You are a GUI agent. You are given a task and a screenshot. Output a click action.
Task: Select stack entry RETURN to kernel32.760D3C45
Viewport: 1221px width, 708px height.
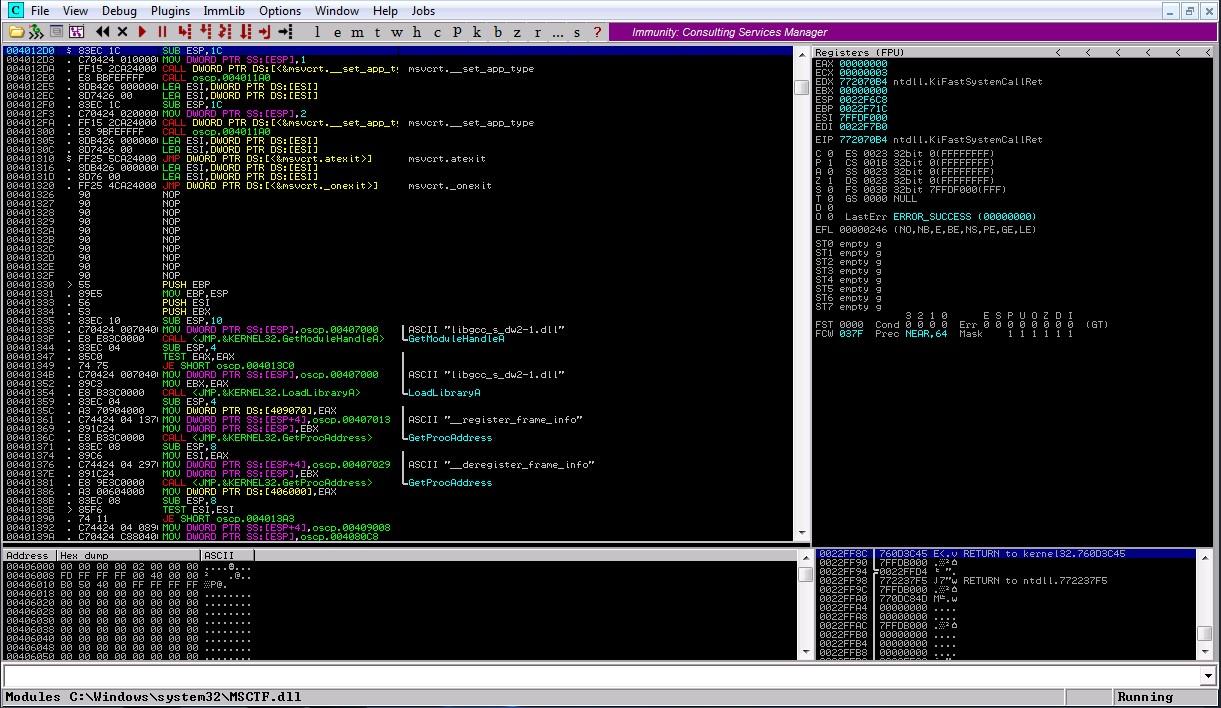(x=1007, y=554)
